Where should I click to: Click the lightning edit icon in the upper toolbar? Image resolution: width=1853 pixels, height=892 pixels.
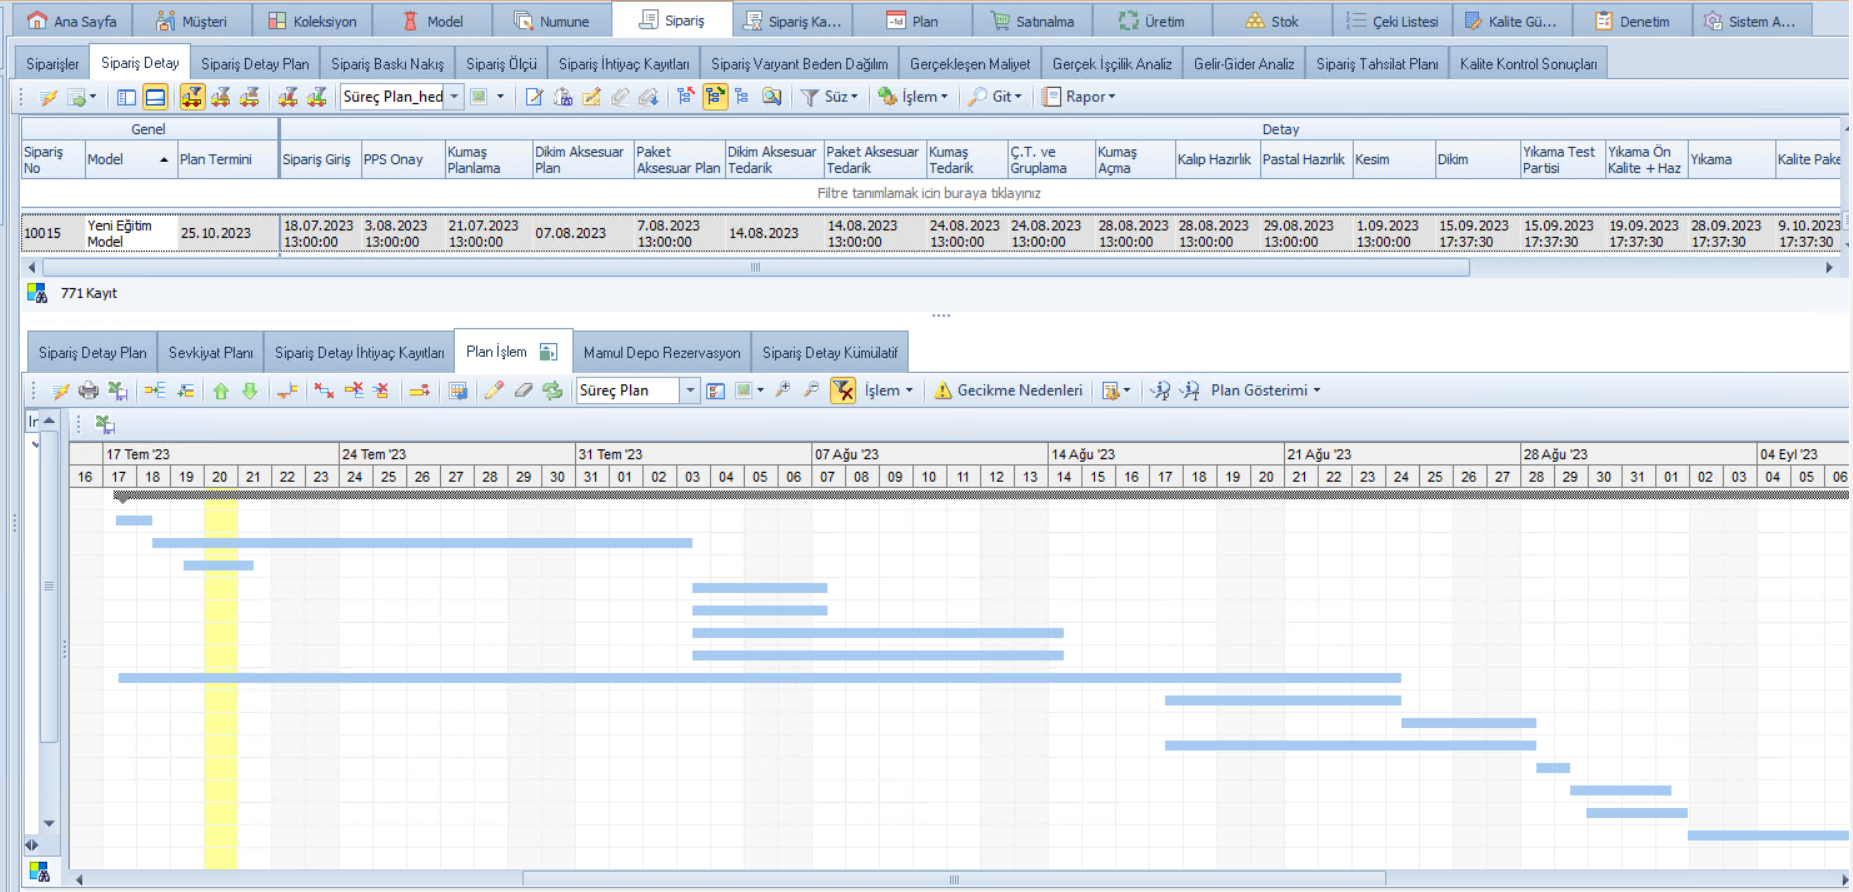pos(47,97)
